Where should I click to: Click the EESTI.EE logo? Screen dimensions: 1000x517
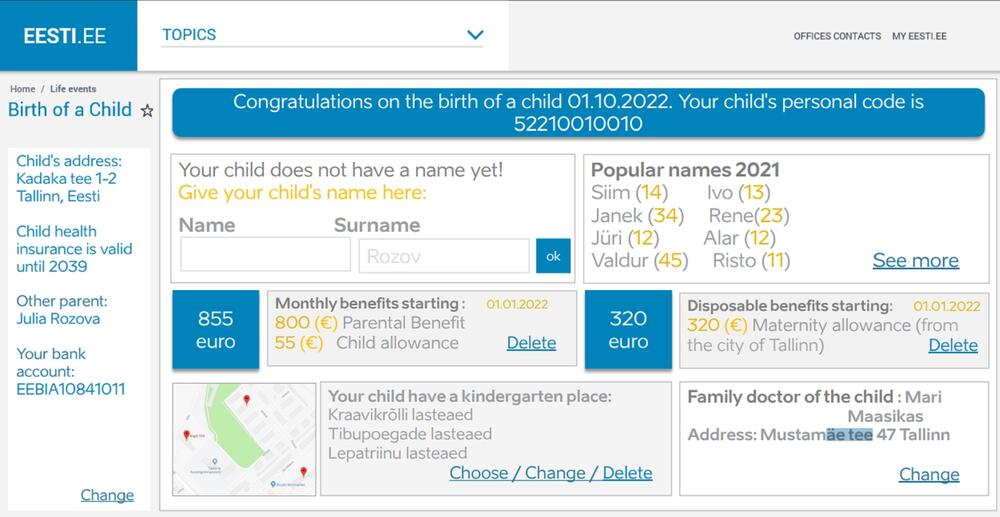[65, 36]
